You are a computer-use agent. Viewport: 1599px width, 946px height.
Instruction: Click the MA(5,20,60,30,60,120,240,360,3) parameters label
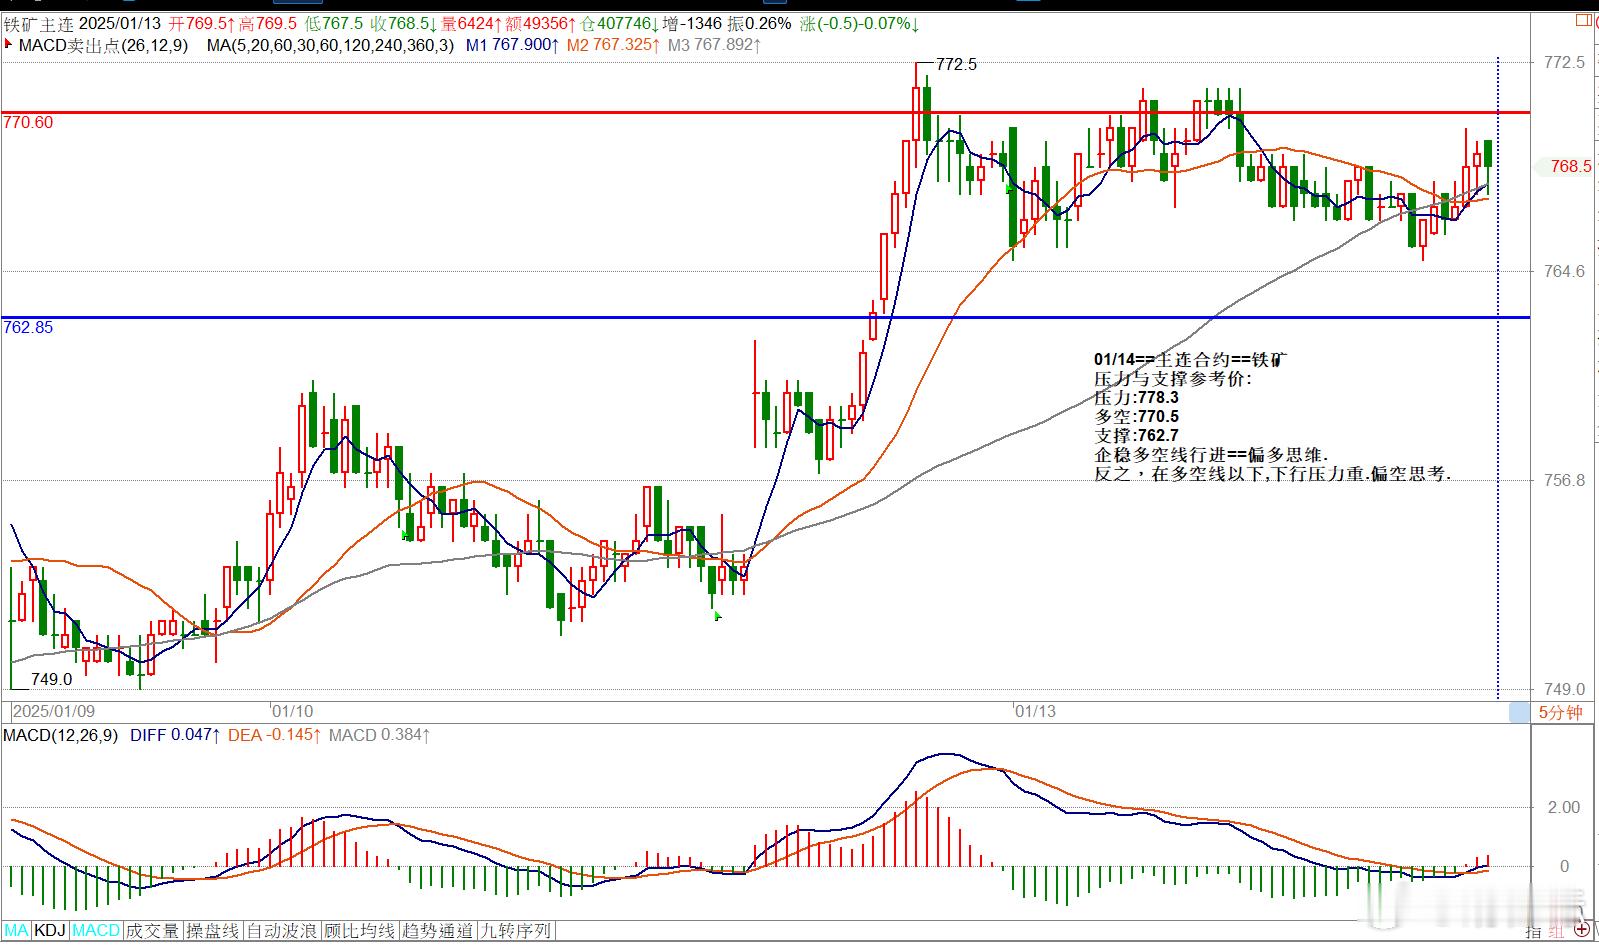[x=330, y=45]
